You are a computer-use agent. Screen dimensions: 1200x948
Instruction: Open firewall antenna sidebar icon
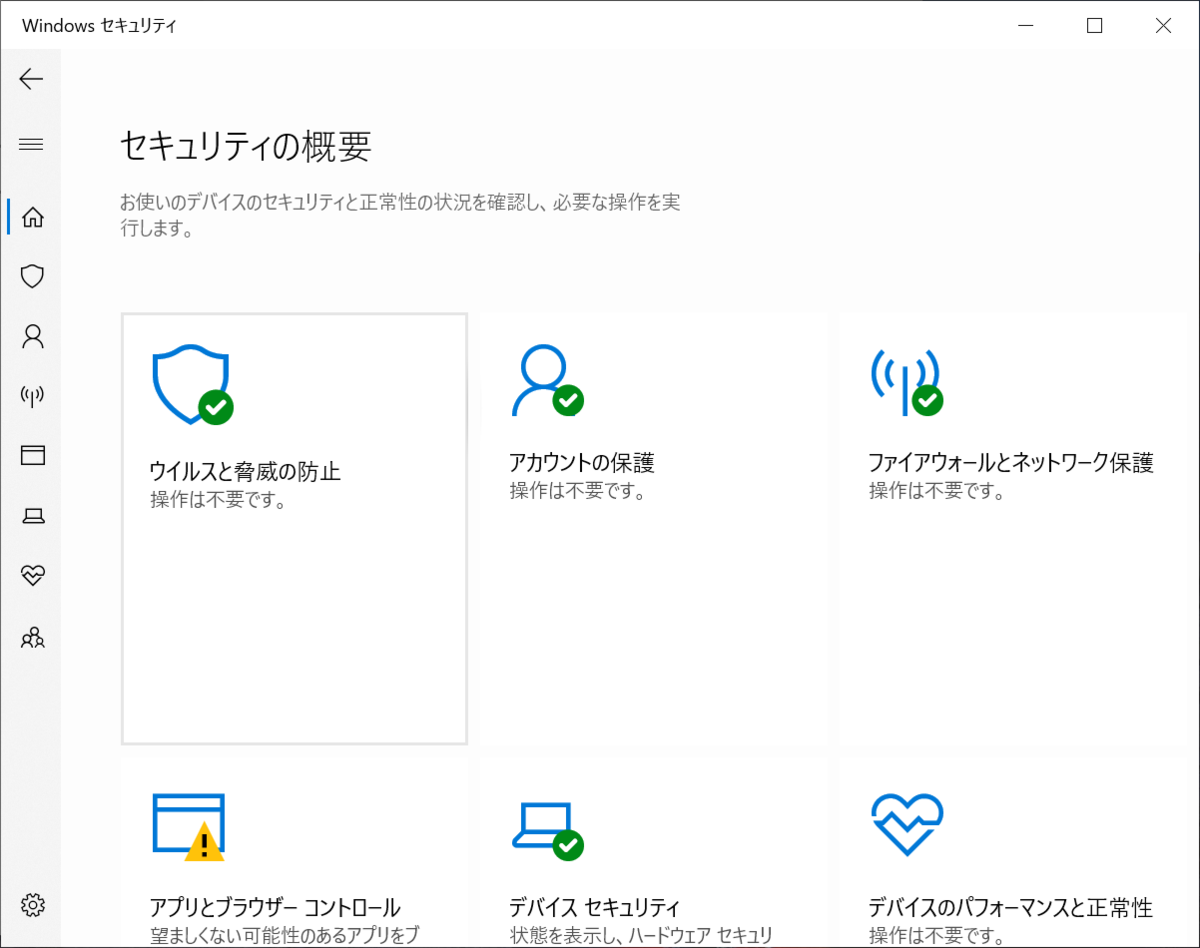(33, 396)
